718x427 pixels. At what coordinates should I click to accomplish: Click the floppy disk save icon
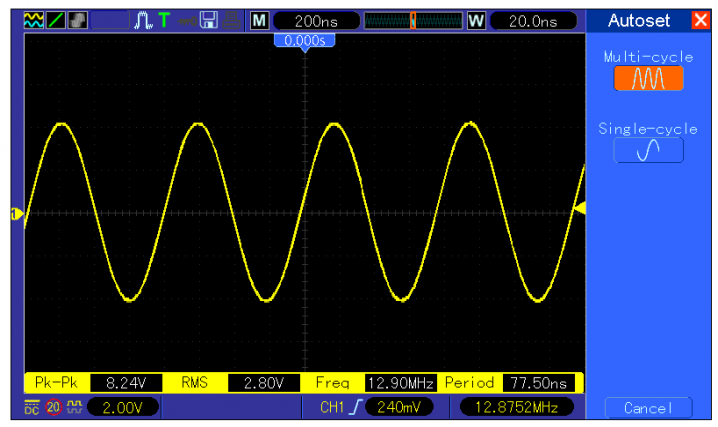[x=210, y=20]
